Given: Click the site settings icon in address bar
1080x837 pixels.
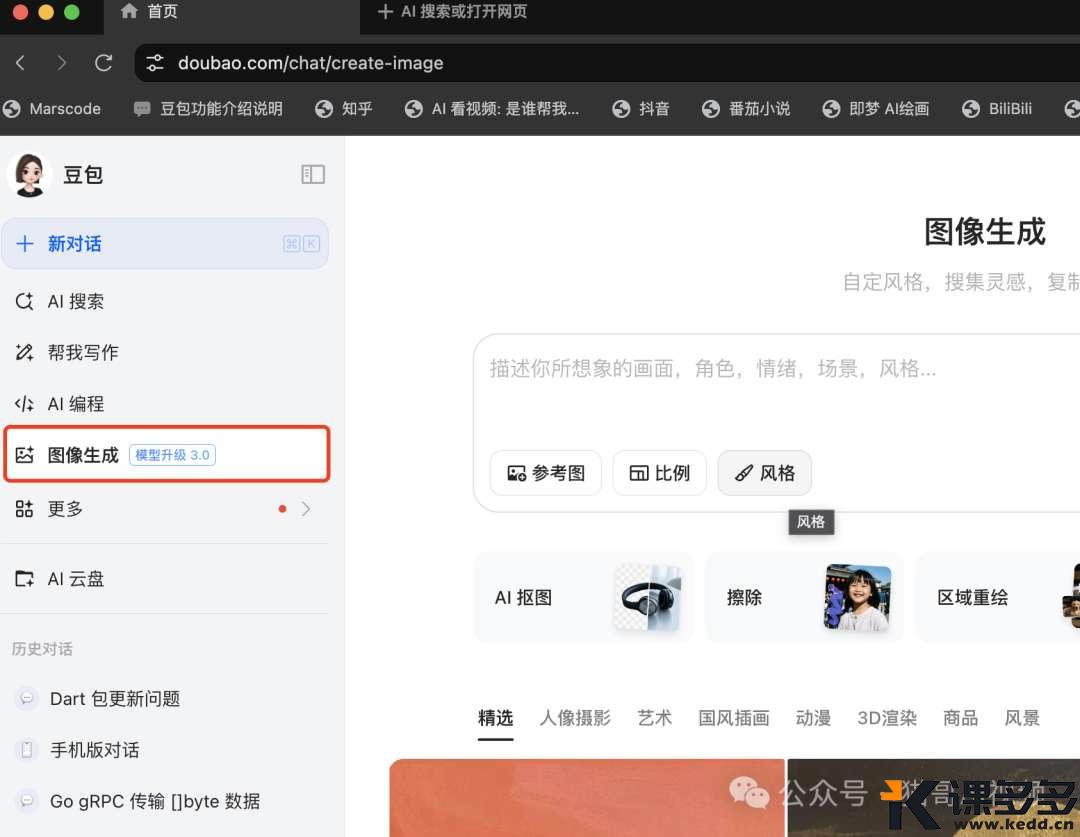Looking at the screenshot, I should click(x=155, y=63).
